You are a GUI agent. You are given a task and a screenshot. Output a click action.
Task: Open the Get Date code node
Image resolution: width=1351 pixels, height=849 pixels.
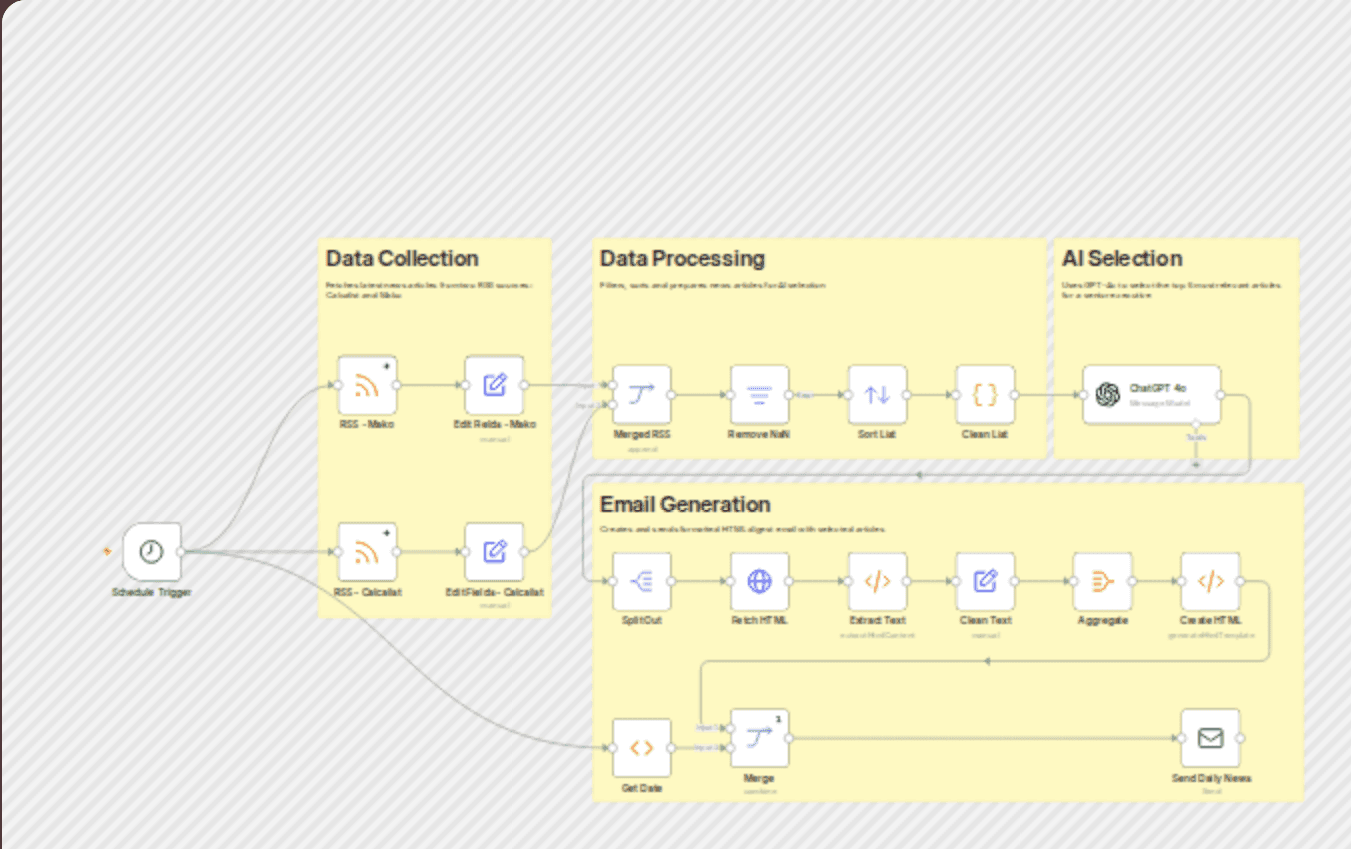pos(642,747)
